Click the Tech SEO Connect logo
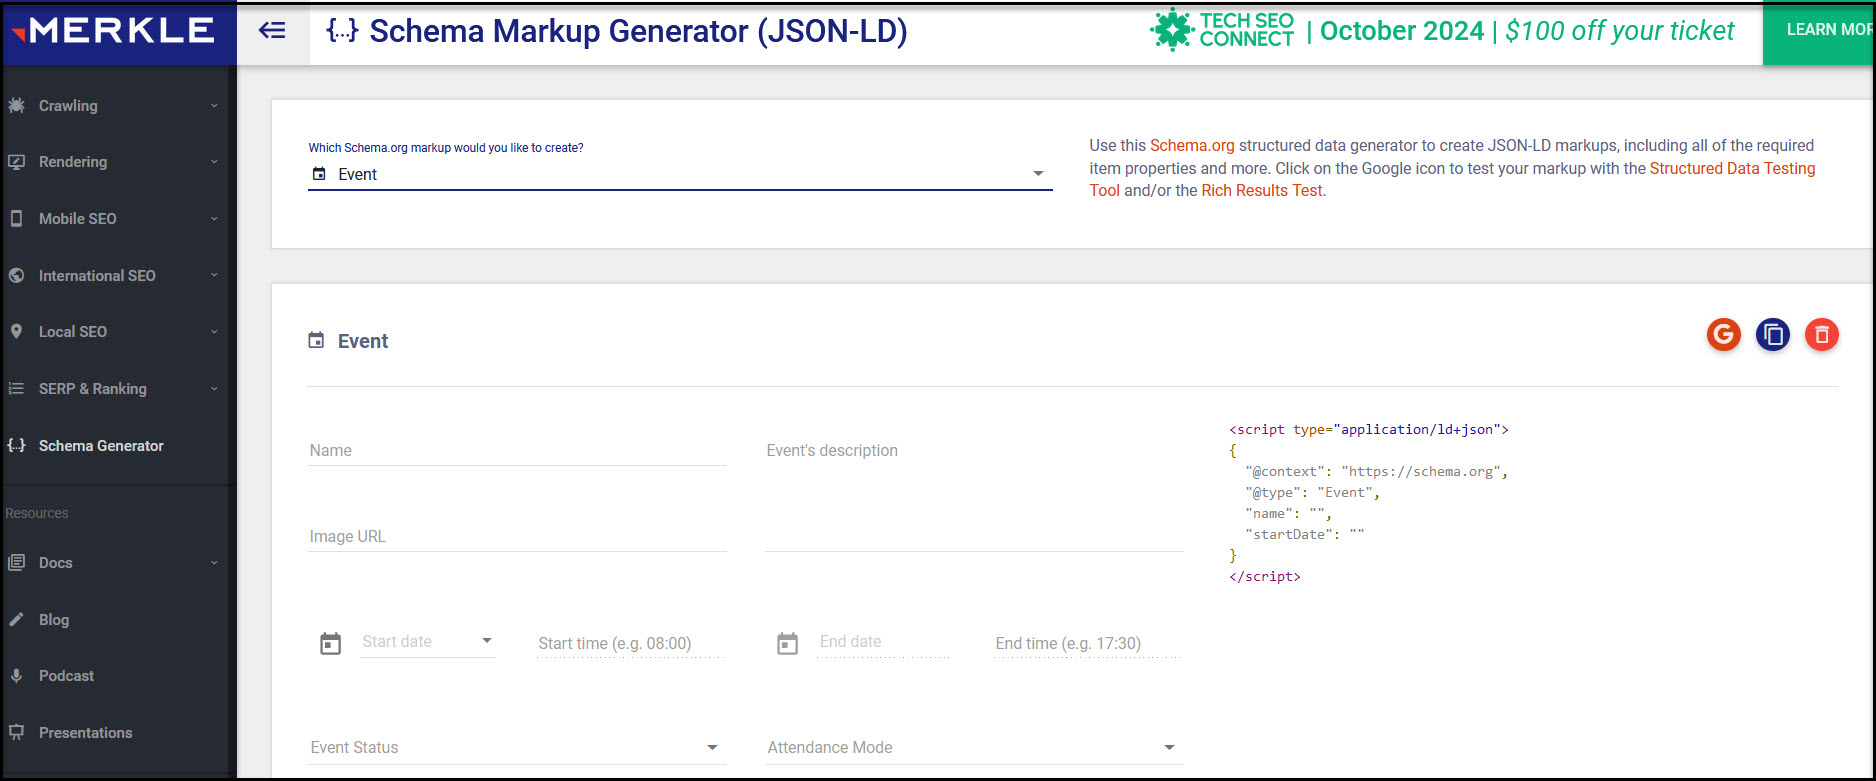Viewport: 1876px width, 781px height. pyautogui.click(x=1222, y=30)
